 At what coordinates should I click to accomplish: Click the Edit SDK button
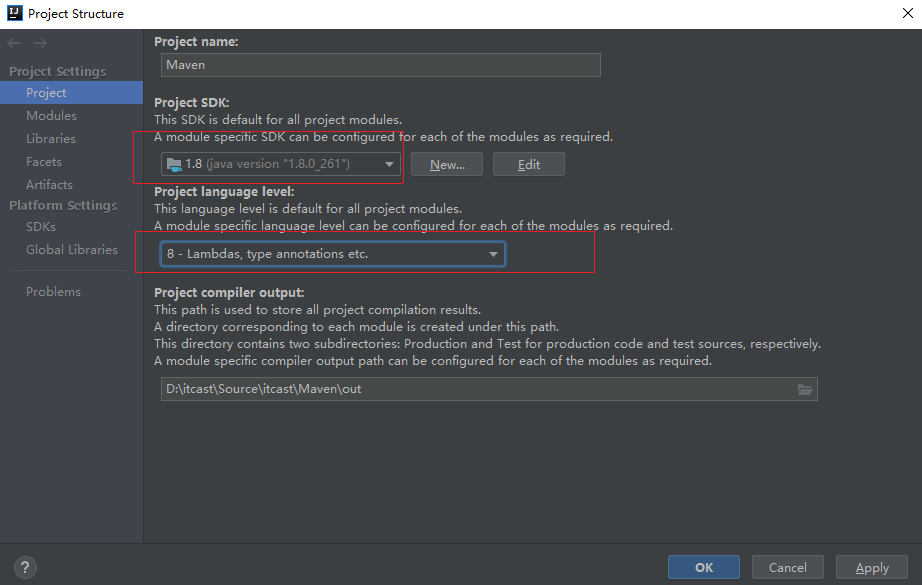[528, 164]
